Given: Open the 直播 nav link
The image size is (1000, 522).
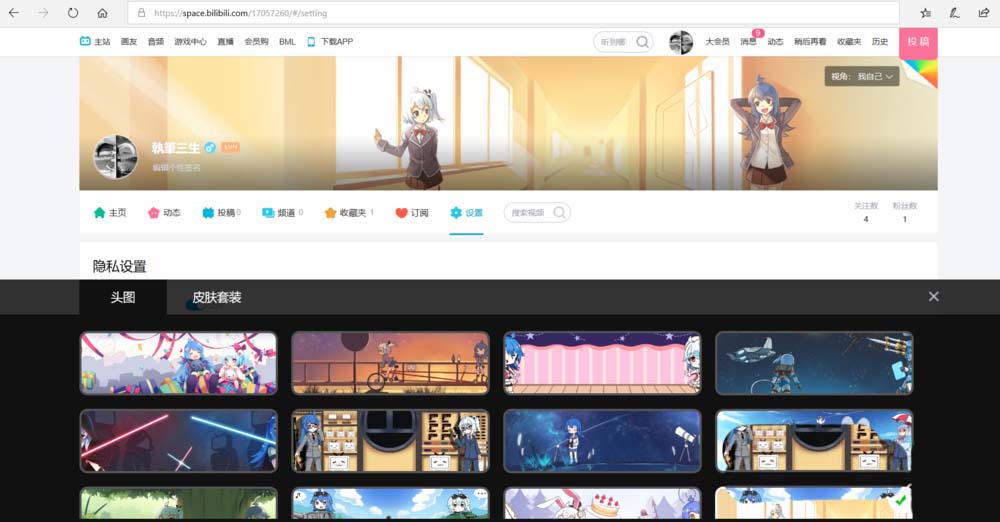Looking at the screenshot, I should click(225, 41).
